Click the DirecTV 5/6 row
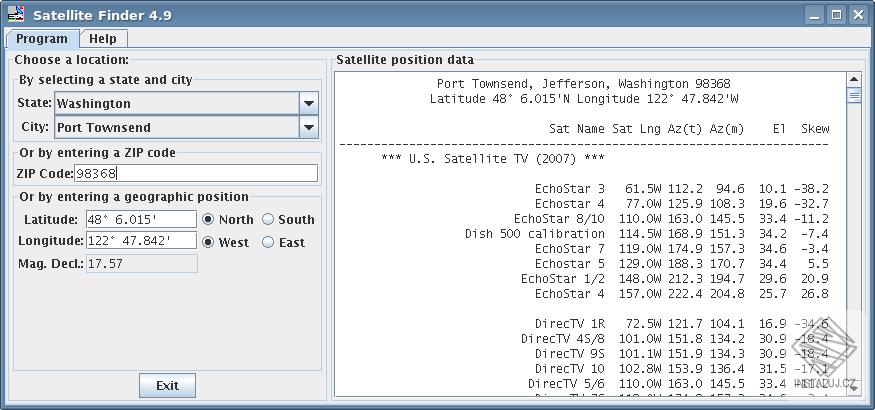The height and width of the screenshot is (410, 875). coord(679,384)
